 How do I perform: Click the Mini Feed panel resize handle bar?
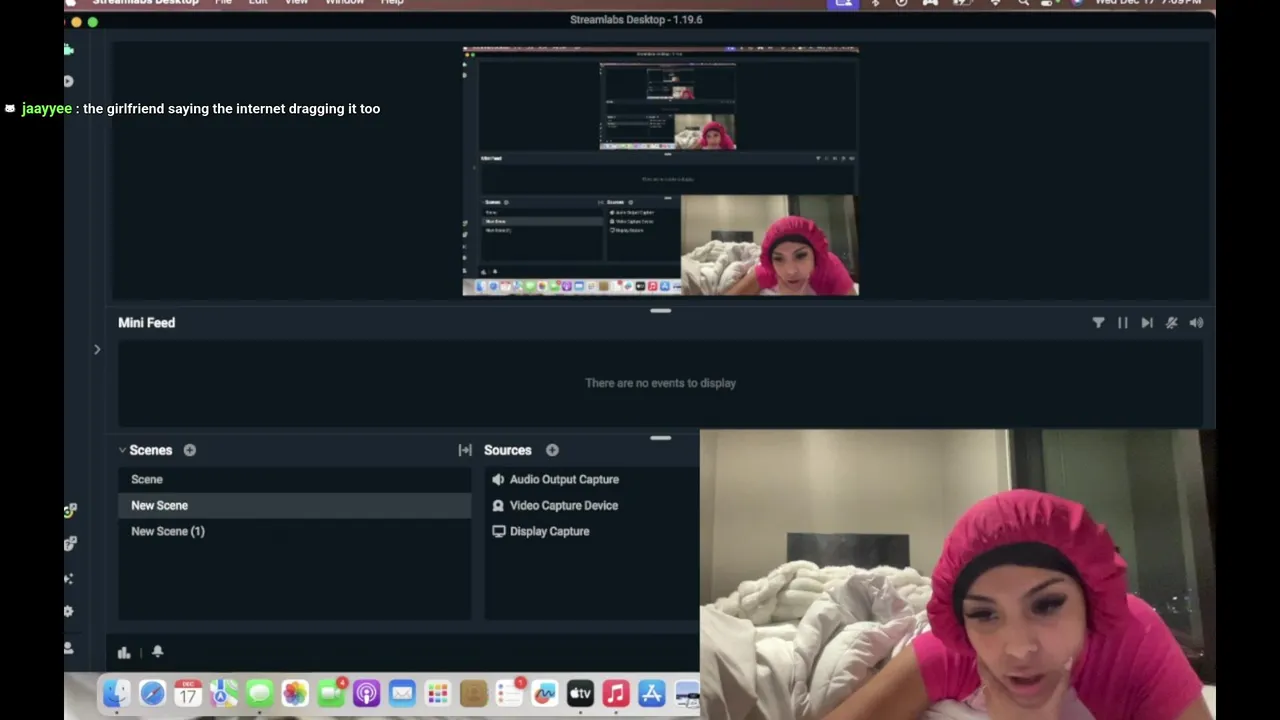pos(660,437)
